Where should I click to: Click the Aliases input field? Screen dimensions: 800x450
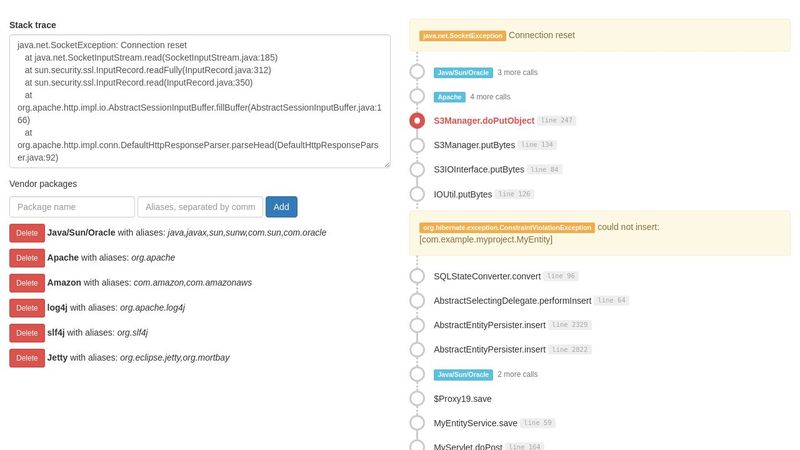(x=200, y=207)
